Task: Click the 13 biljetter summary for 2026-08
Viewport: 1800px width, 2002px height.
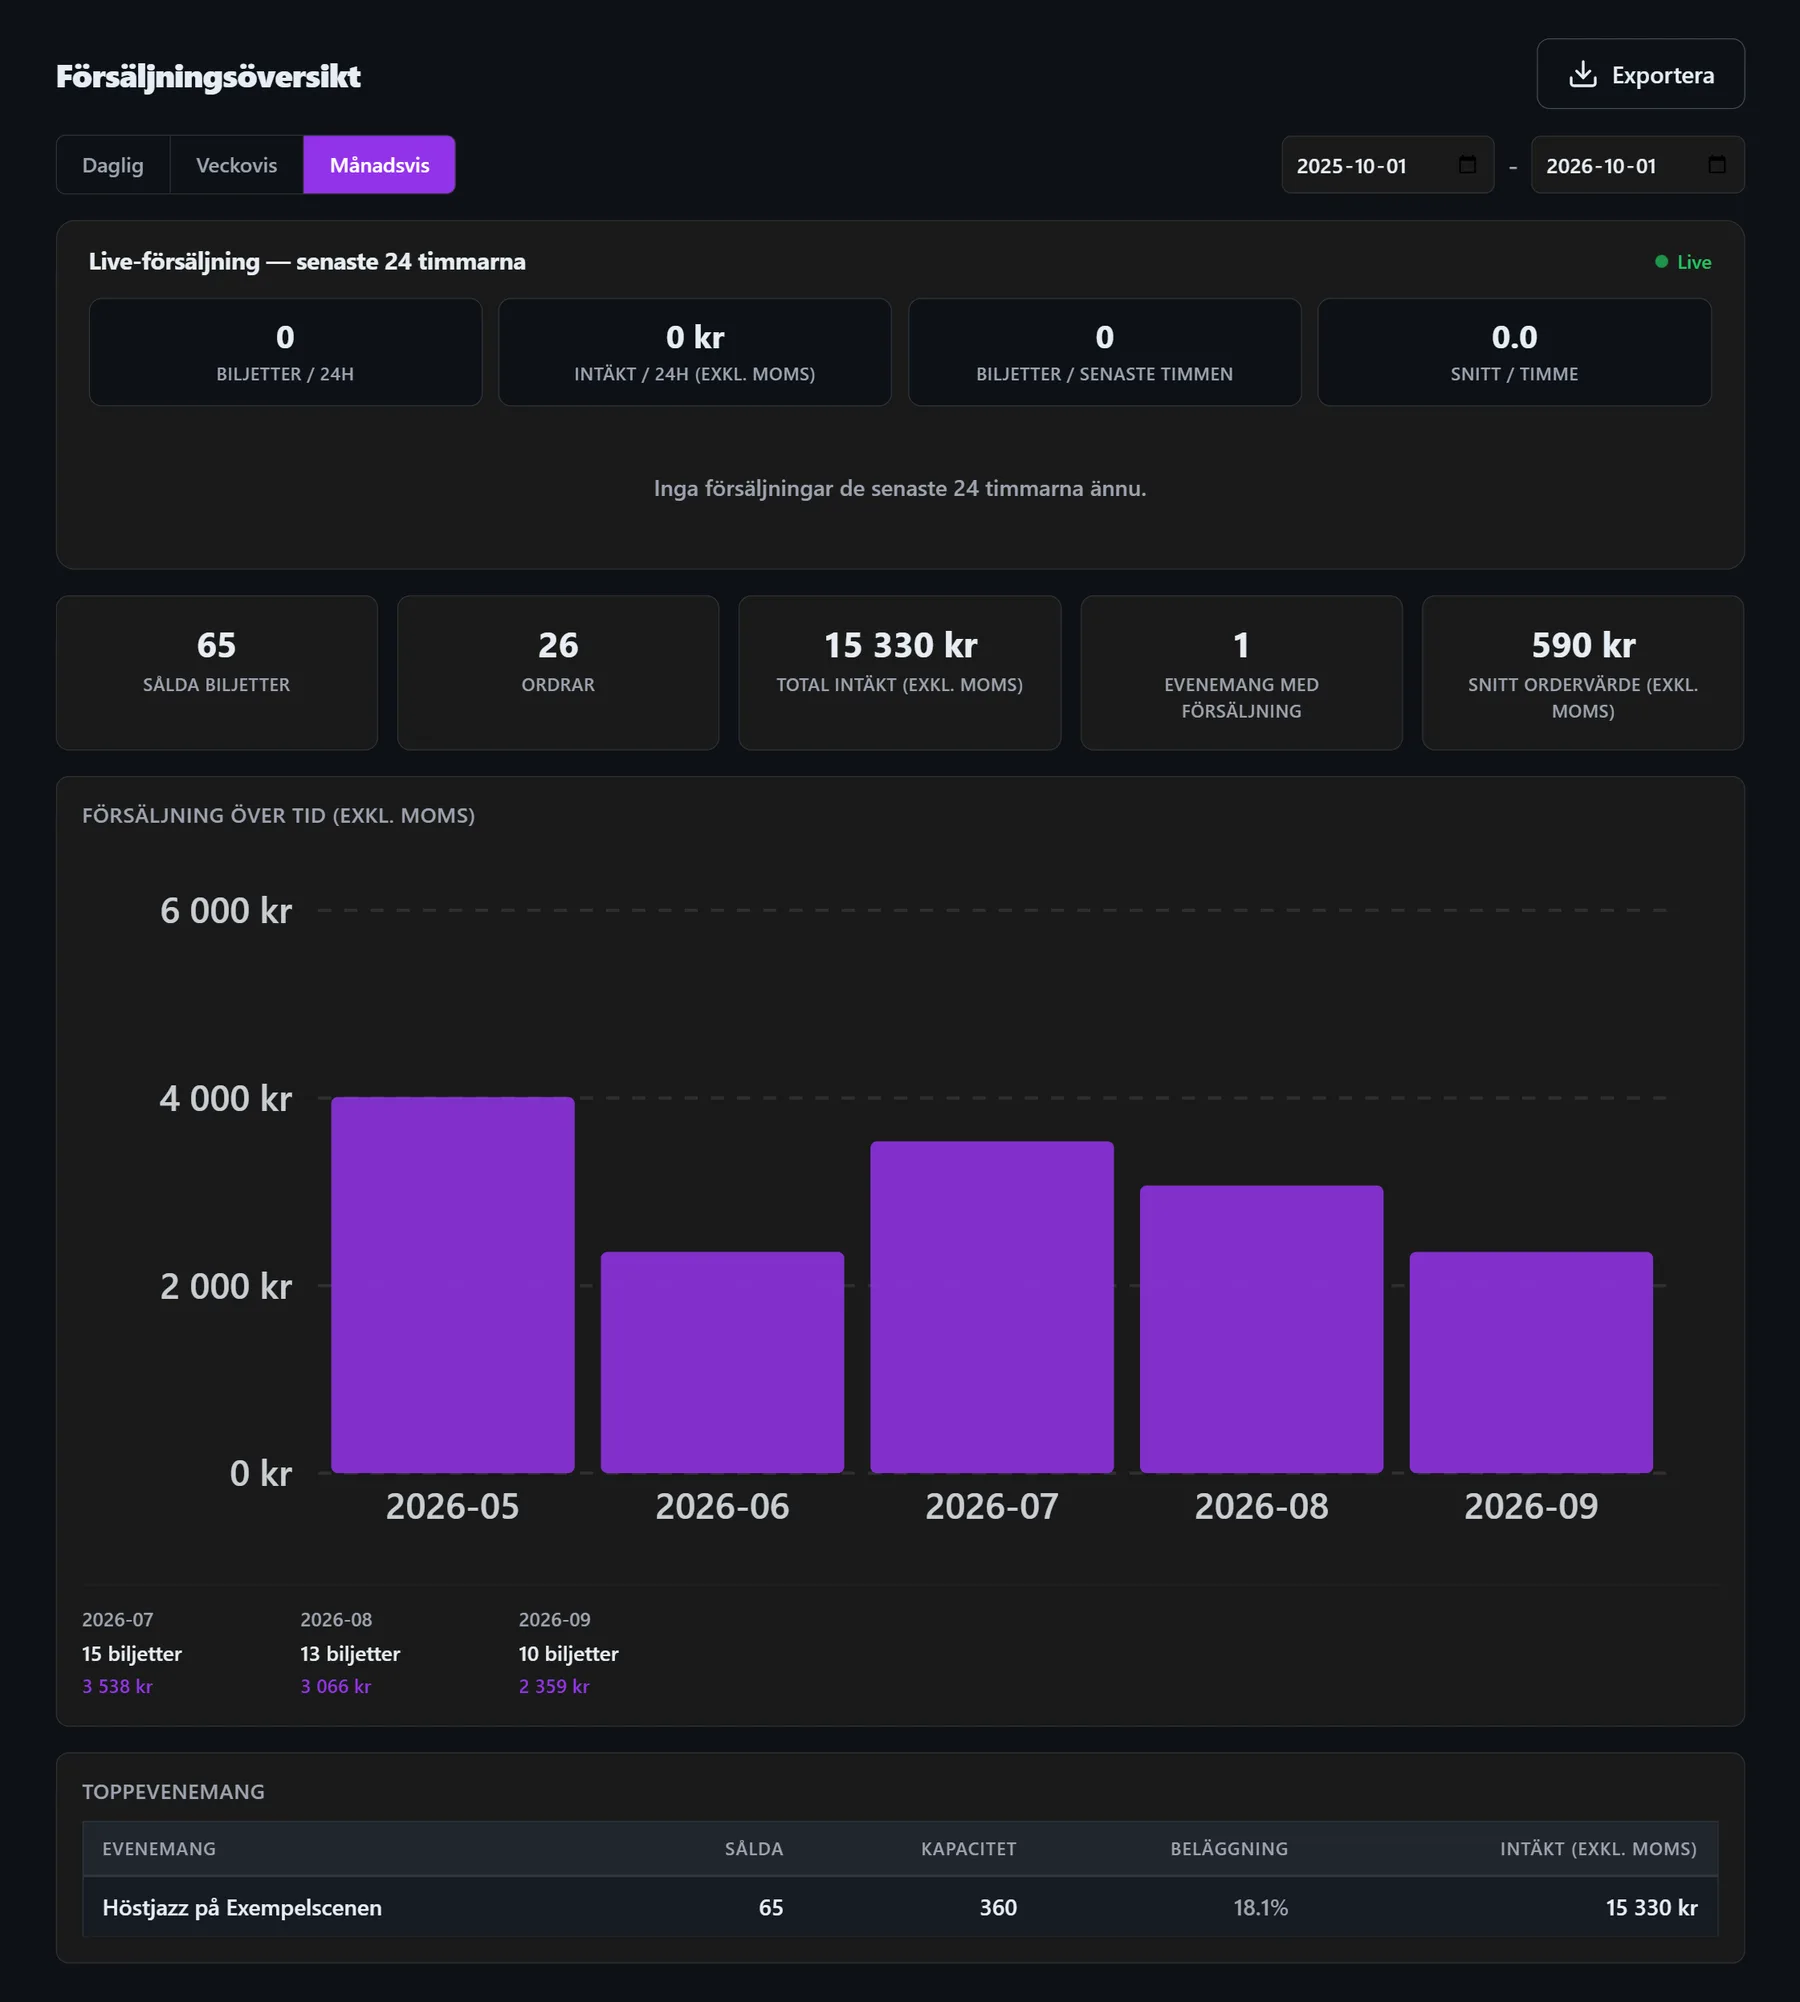Action: coord(350,1653)
